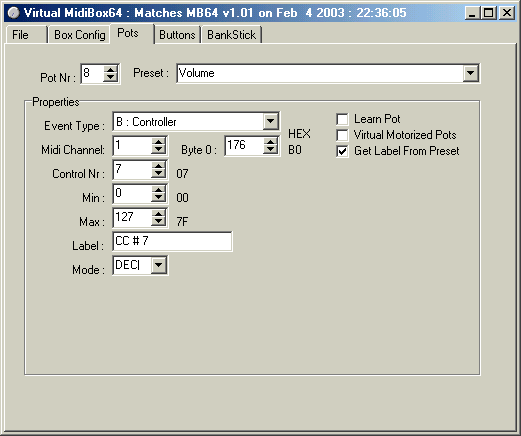Open the File tab
The height and width of the screenshot is (436, 521).
click(x=26, y=35)
